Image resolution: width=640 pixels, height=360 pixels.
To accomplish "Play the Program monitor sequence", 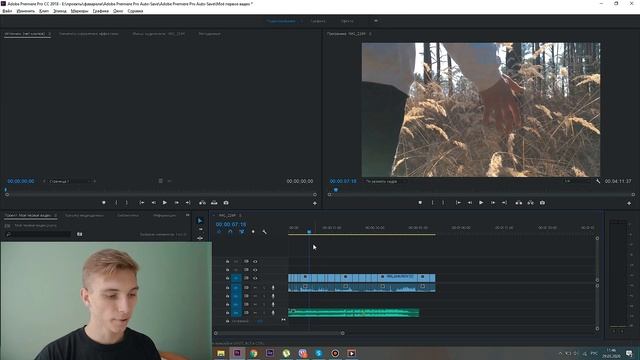I will (481, 202).
